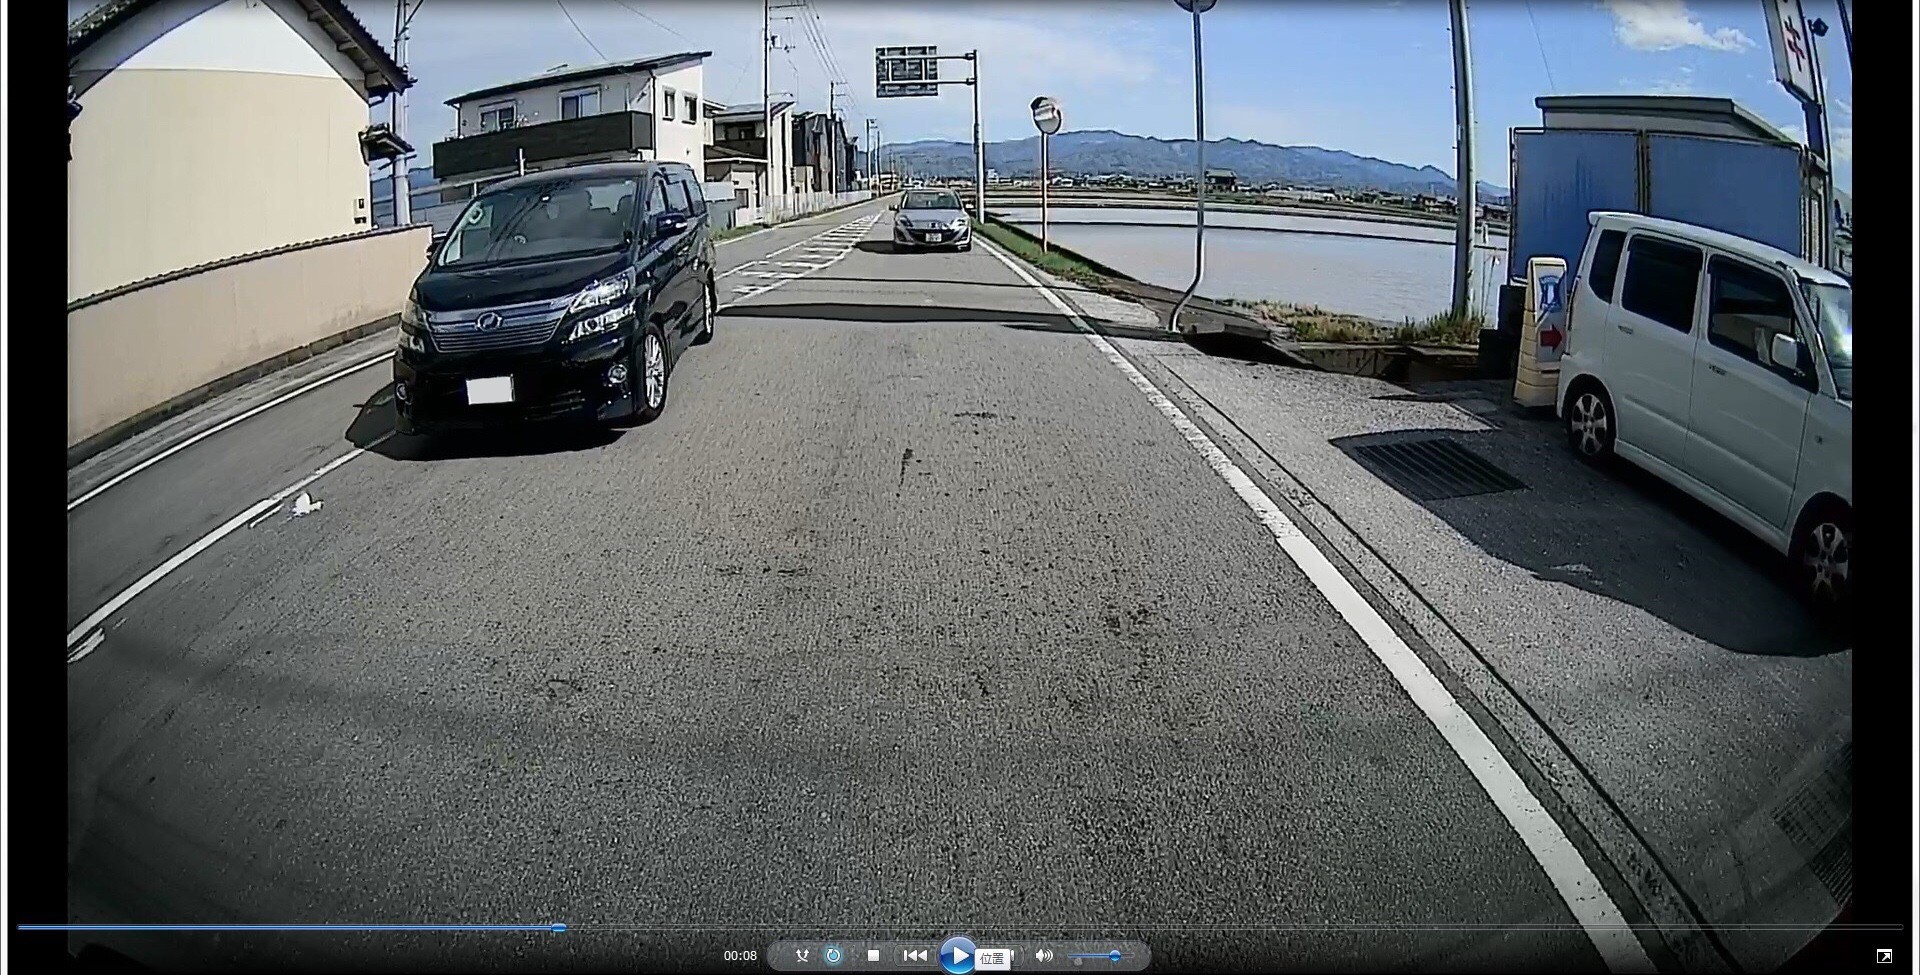Click the unplayed part of the seek bar

pyautogui.click(x=1200, y=928)
